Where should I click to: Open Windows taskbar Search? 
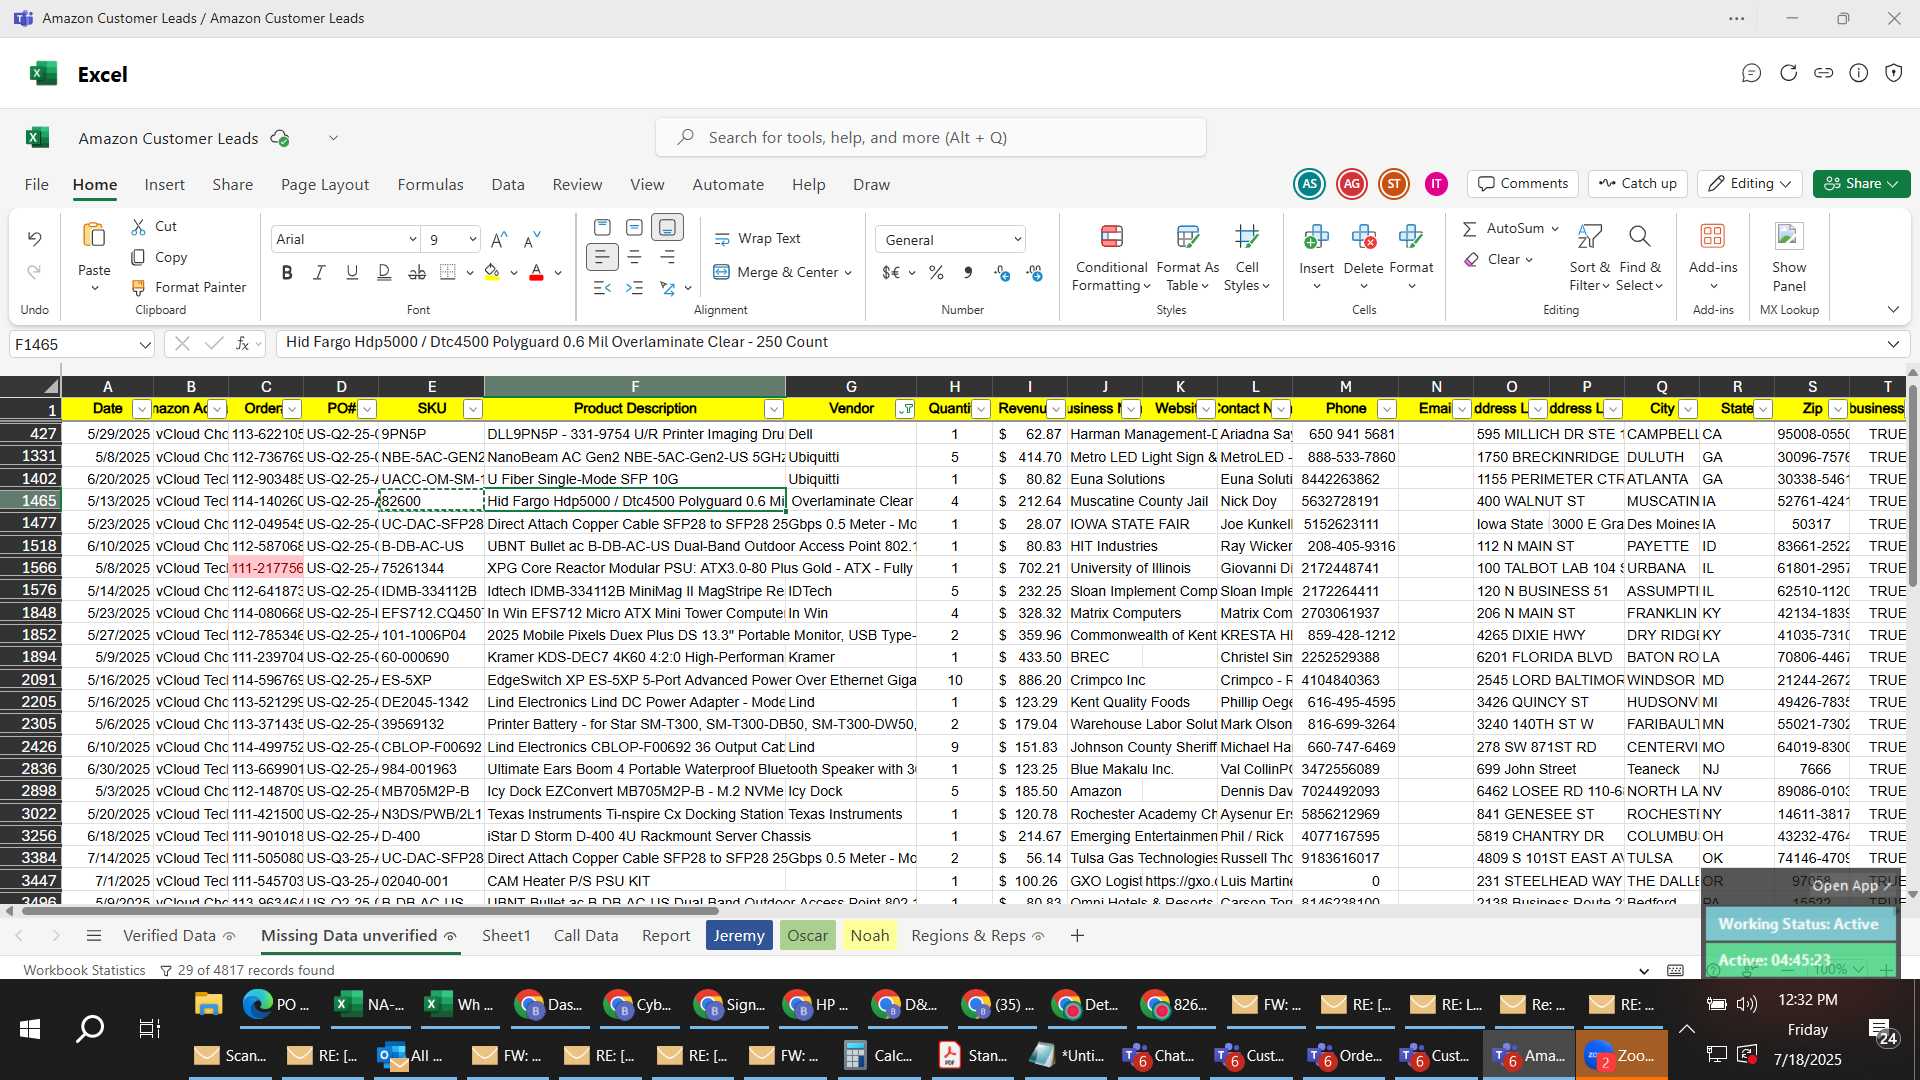(x=90, y=1029)
